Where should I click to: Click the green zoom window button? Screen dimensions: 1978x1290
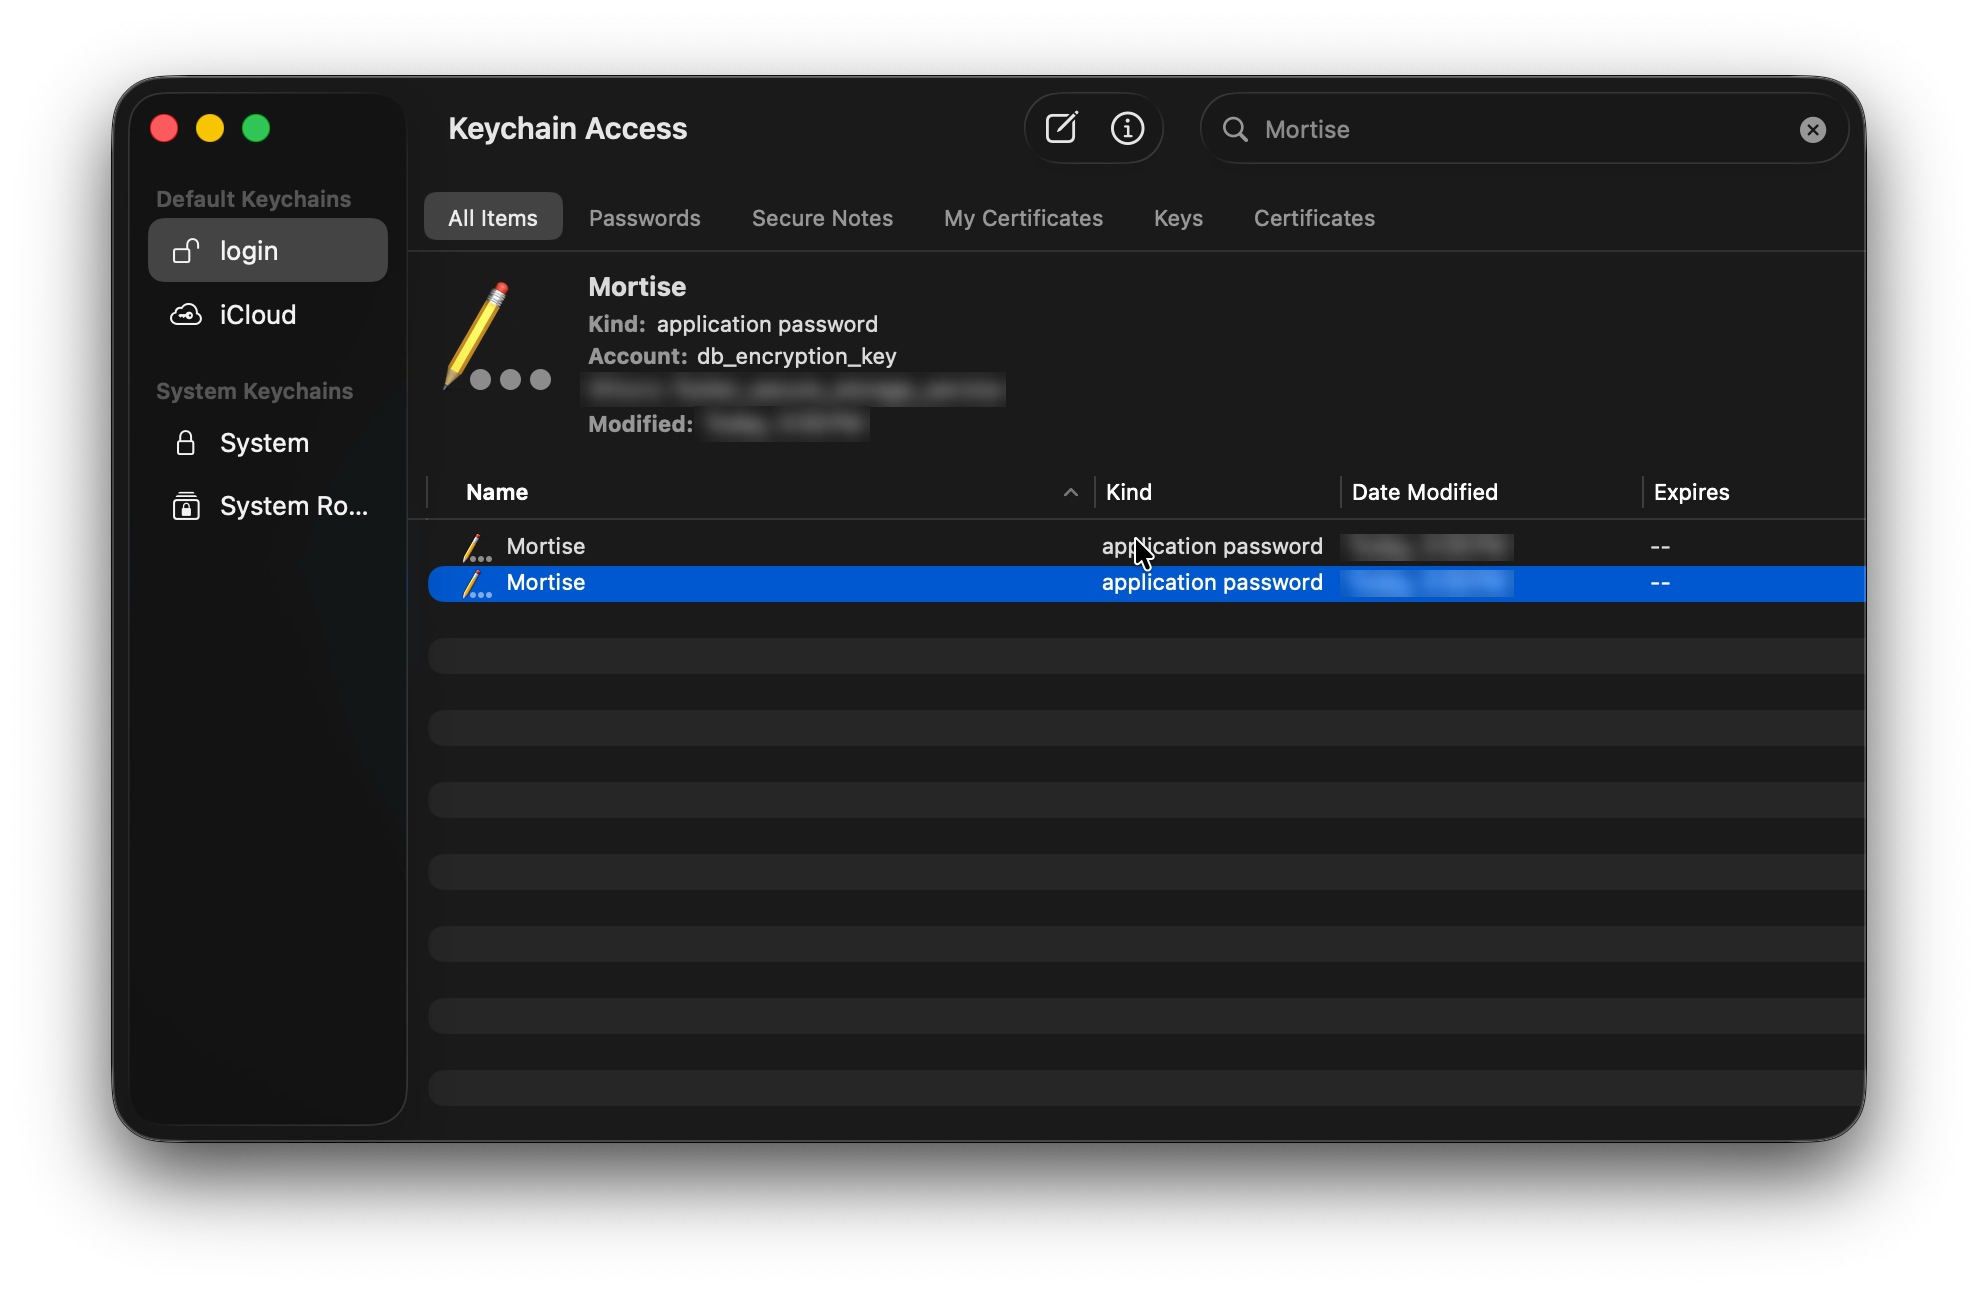pyautogui.click(x=256, y=128)
